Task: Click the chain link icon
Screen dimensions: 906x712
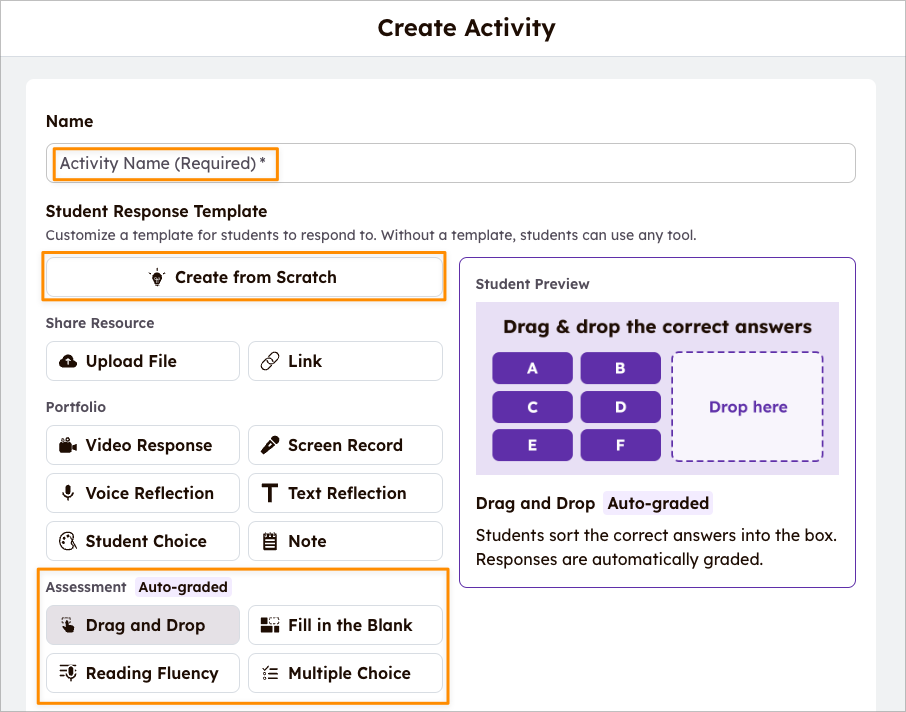Action: pyautogui.click(x=270, y=361)
